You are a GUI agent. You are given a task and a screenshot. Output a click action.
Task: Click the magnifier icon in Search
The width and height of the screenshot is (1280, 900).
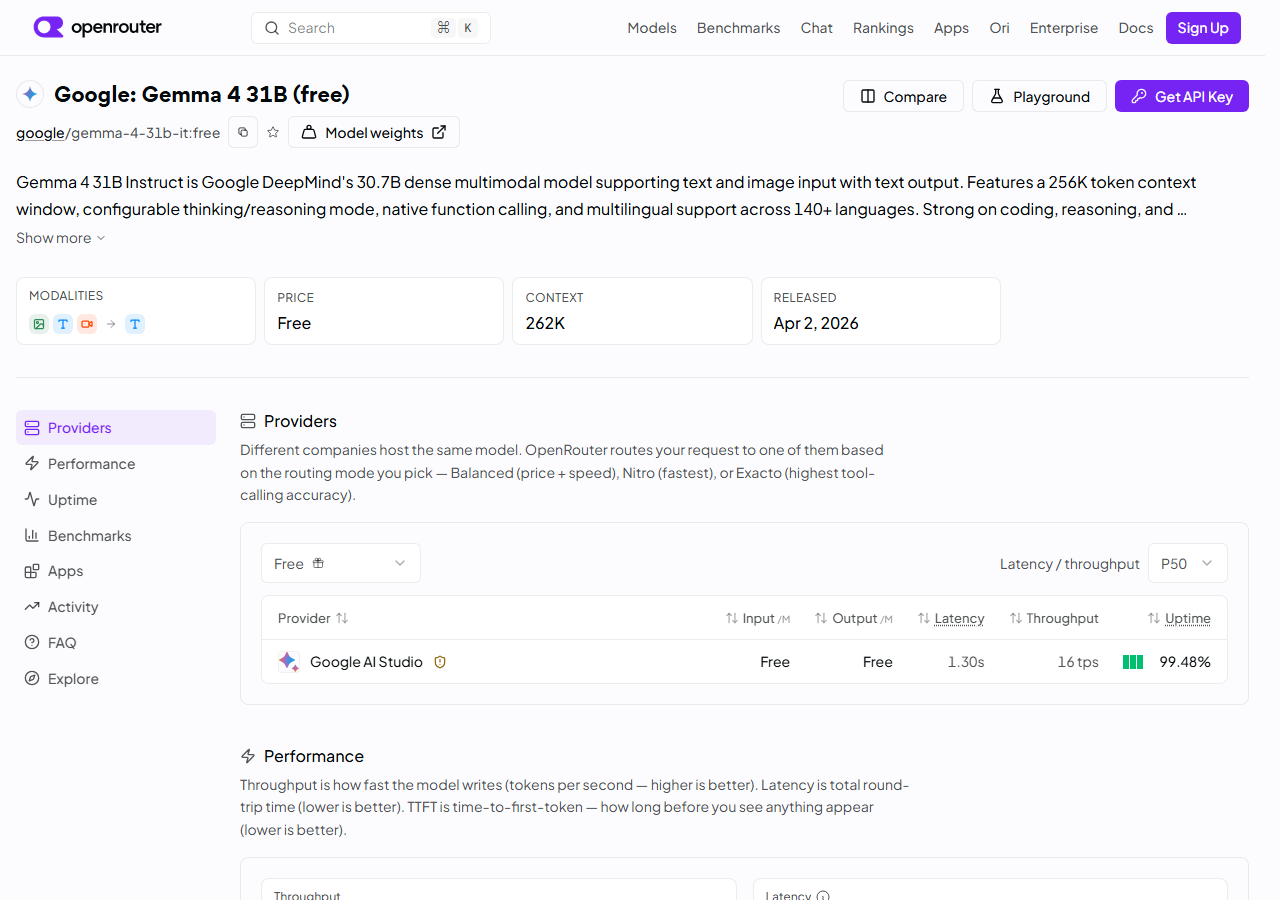pos(272,28)
